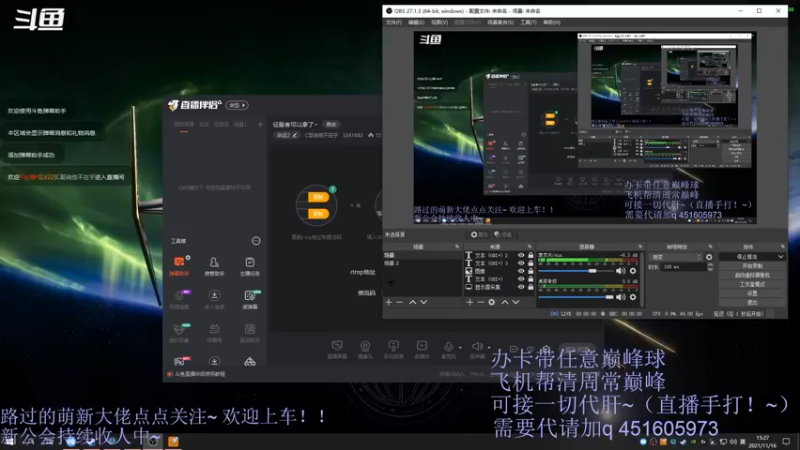Add screen capture source in companion toolbar
The image size is (800, 450).
[x=337, y=349]
